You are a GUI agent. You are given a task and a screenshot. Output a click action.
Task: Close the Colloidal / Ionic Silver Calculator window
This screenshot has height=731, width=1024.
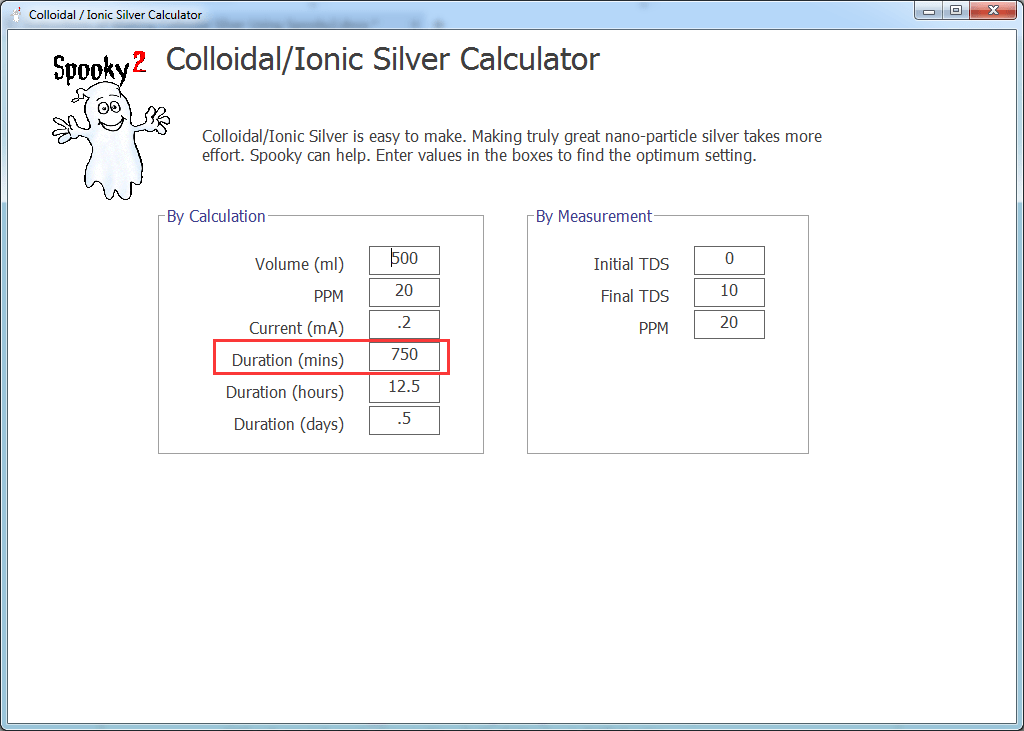click(993, 11)
